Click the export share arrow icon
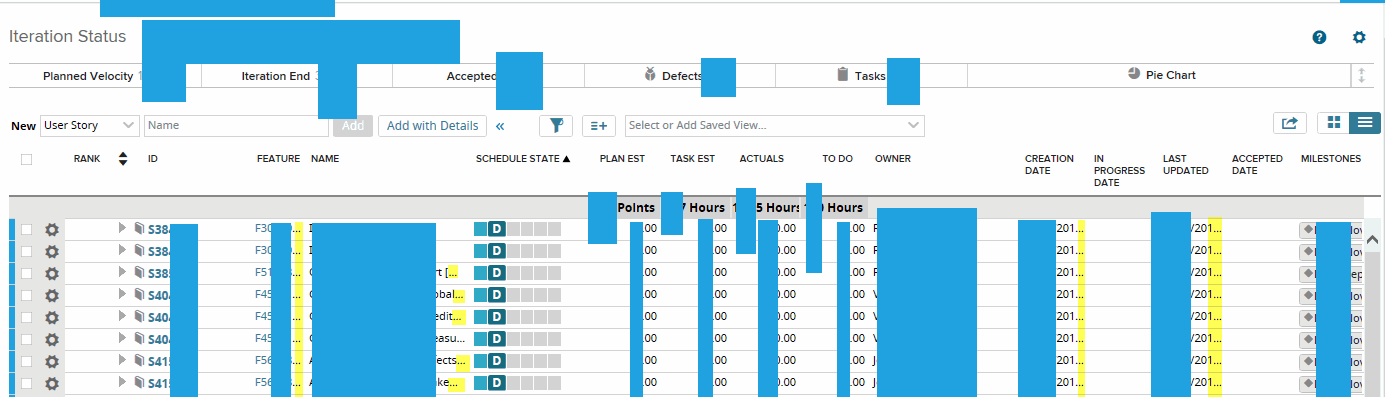The width and height of the screenshot is (1385, 397). 1290,123
